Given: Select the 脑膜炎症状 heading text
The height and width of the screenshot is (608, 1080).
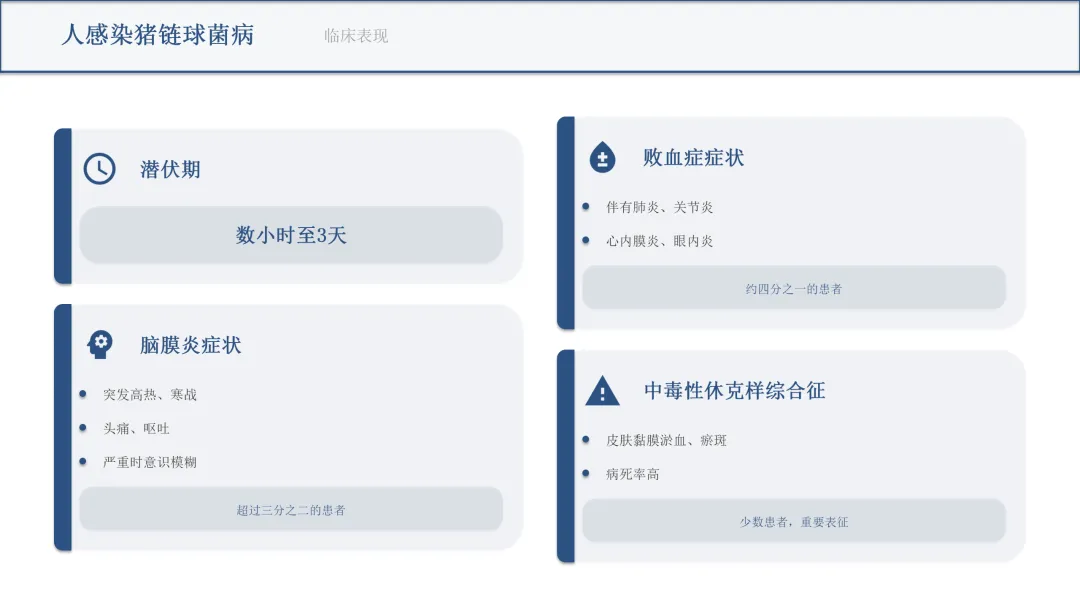Looking at the screenshot, I should point(190,345).
